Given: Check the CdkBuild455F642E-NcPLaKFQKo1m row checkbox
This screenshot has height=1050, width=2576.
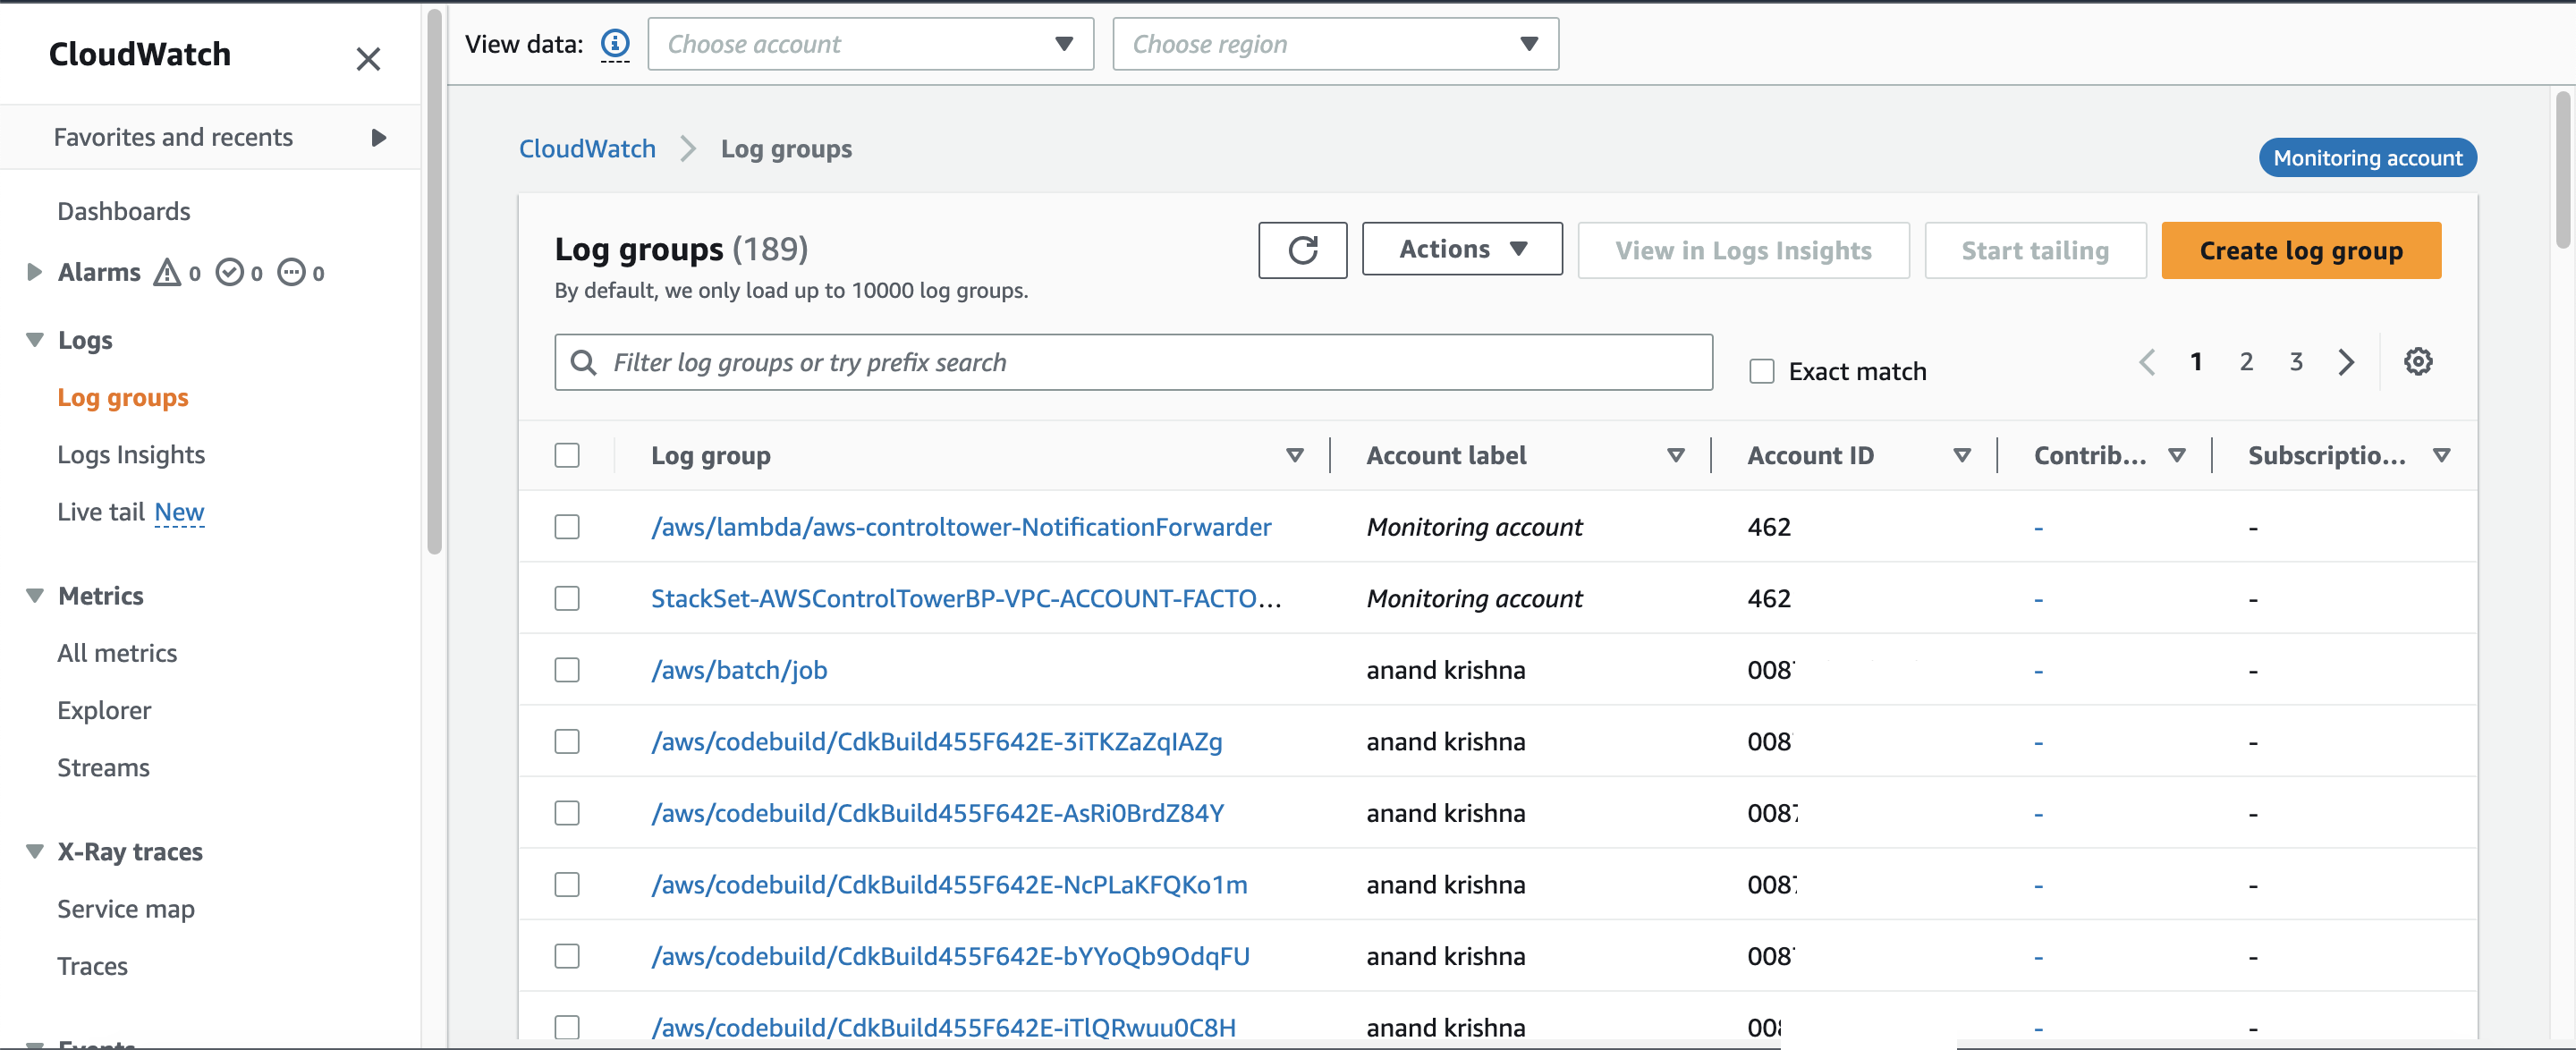Looking at the screenshot, I should 567,884.
